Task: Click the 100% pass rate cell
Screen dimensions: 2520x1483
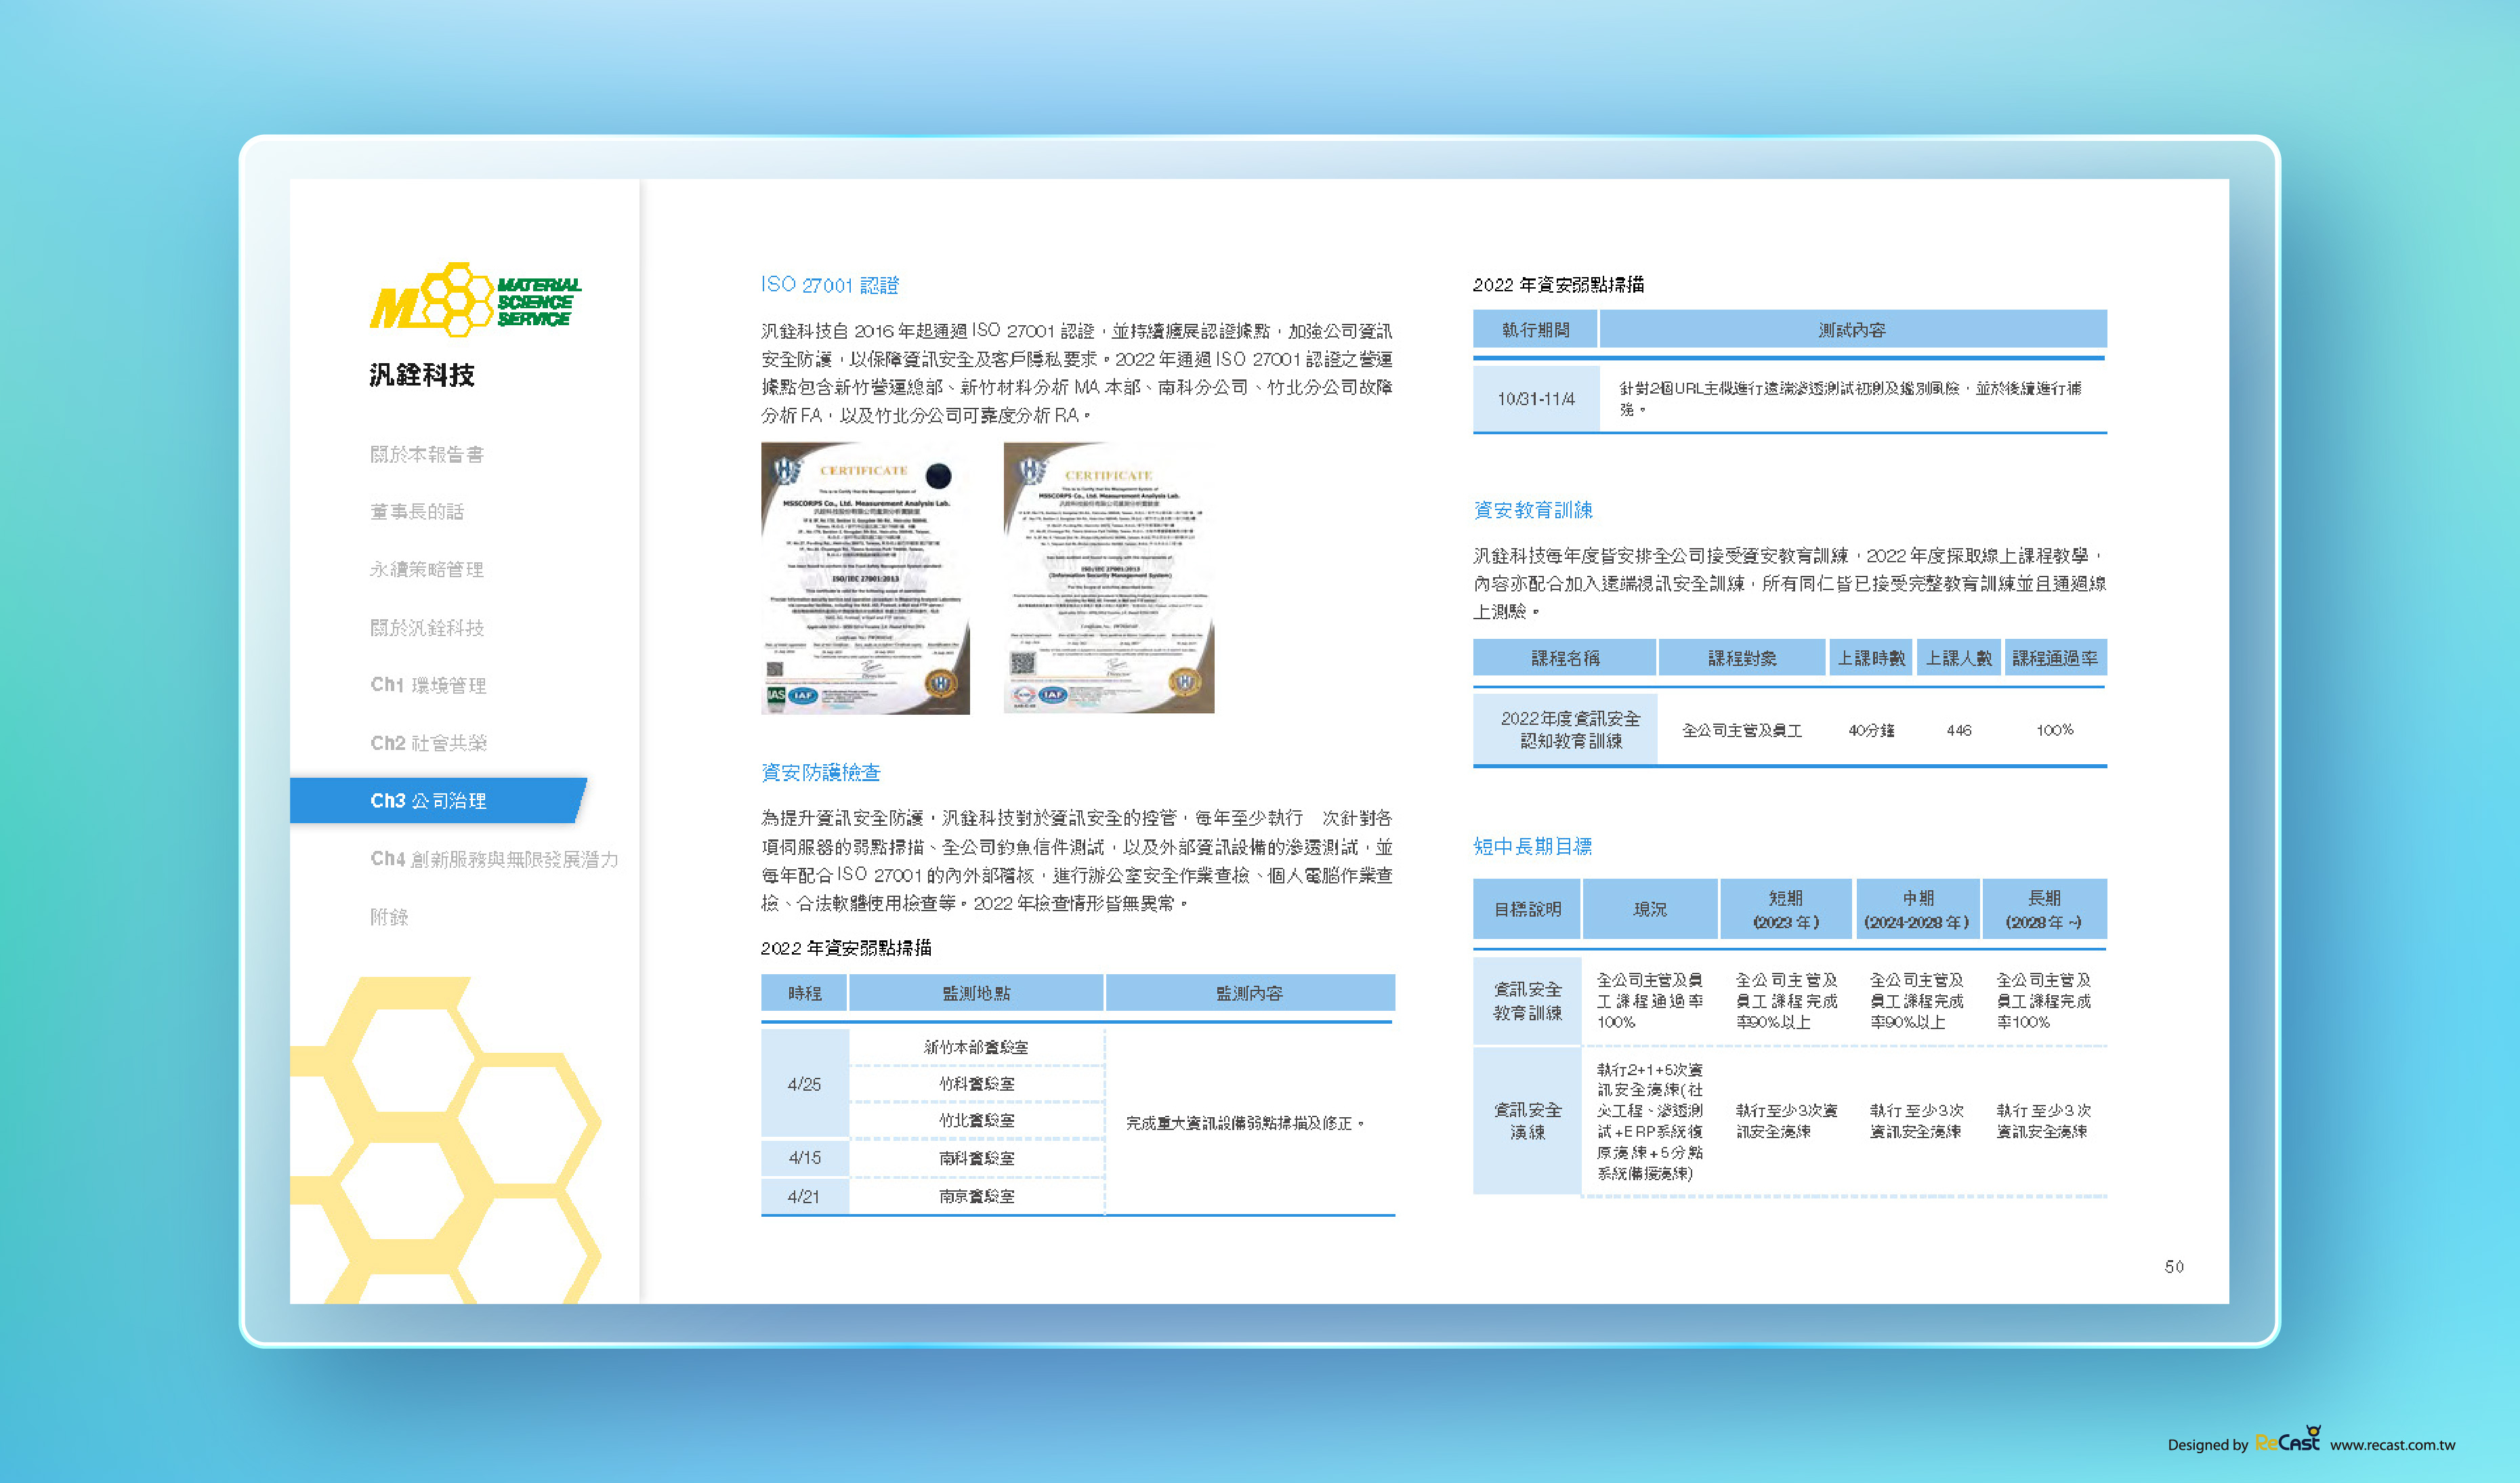Action: 2055,731
